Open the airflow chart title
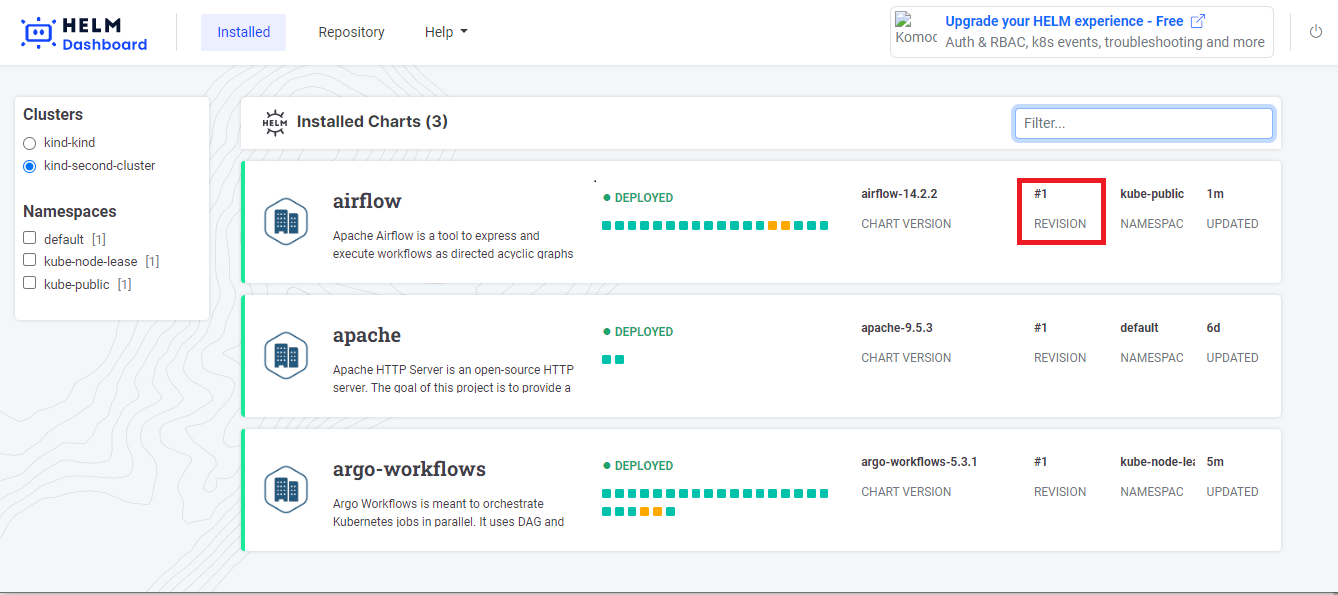Image resolution: width=1338 pixels, height=595 pixels. click(367, 201)
